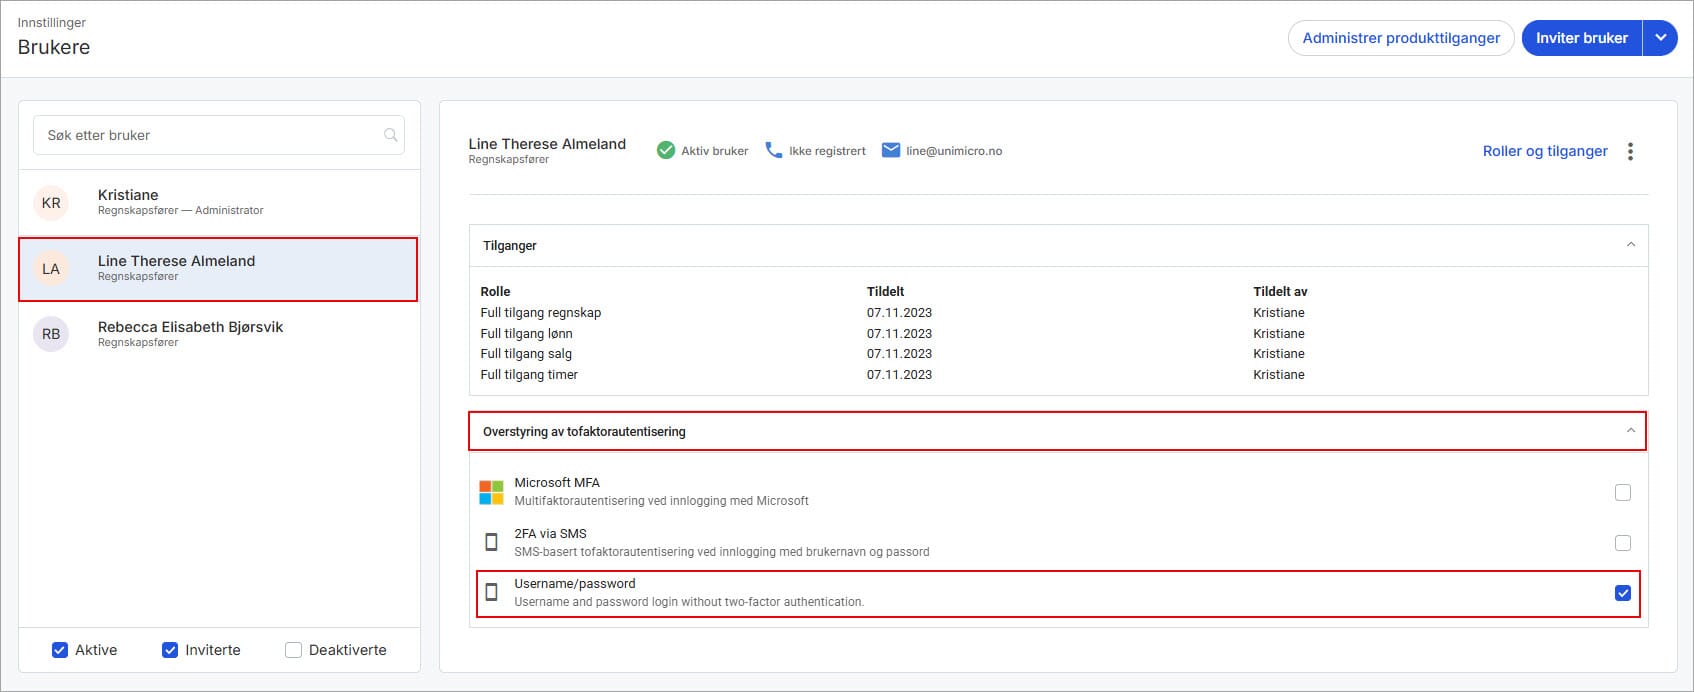The image size is (1694, 692).
Task: Click the phone icon beside Ikke registrert
Action: pyautogui.click(x=774, y=150)
